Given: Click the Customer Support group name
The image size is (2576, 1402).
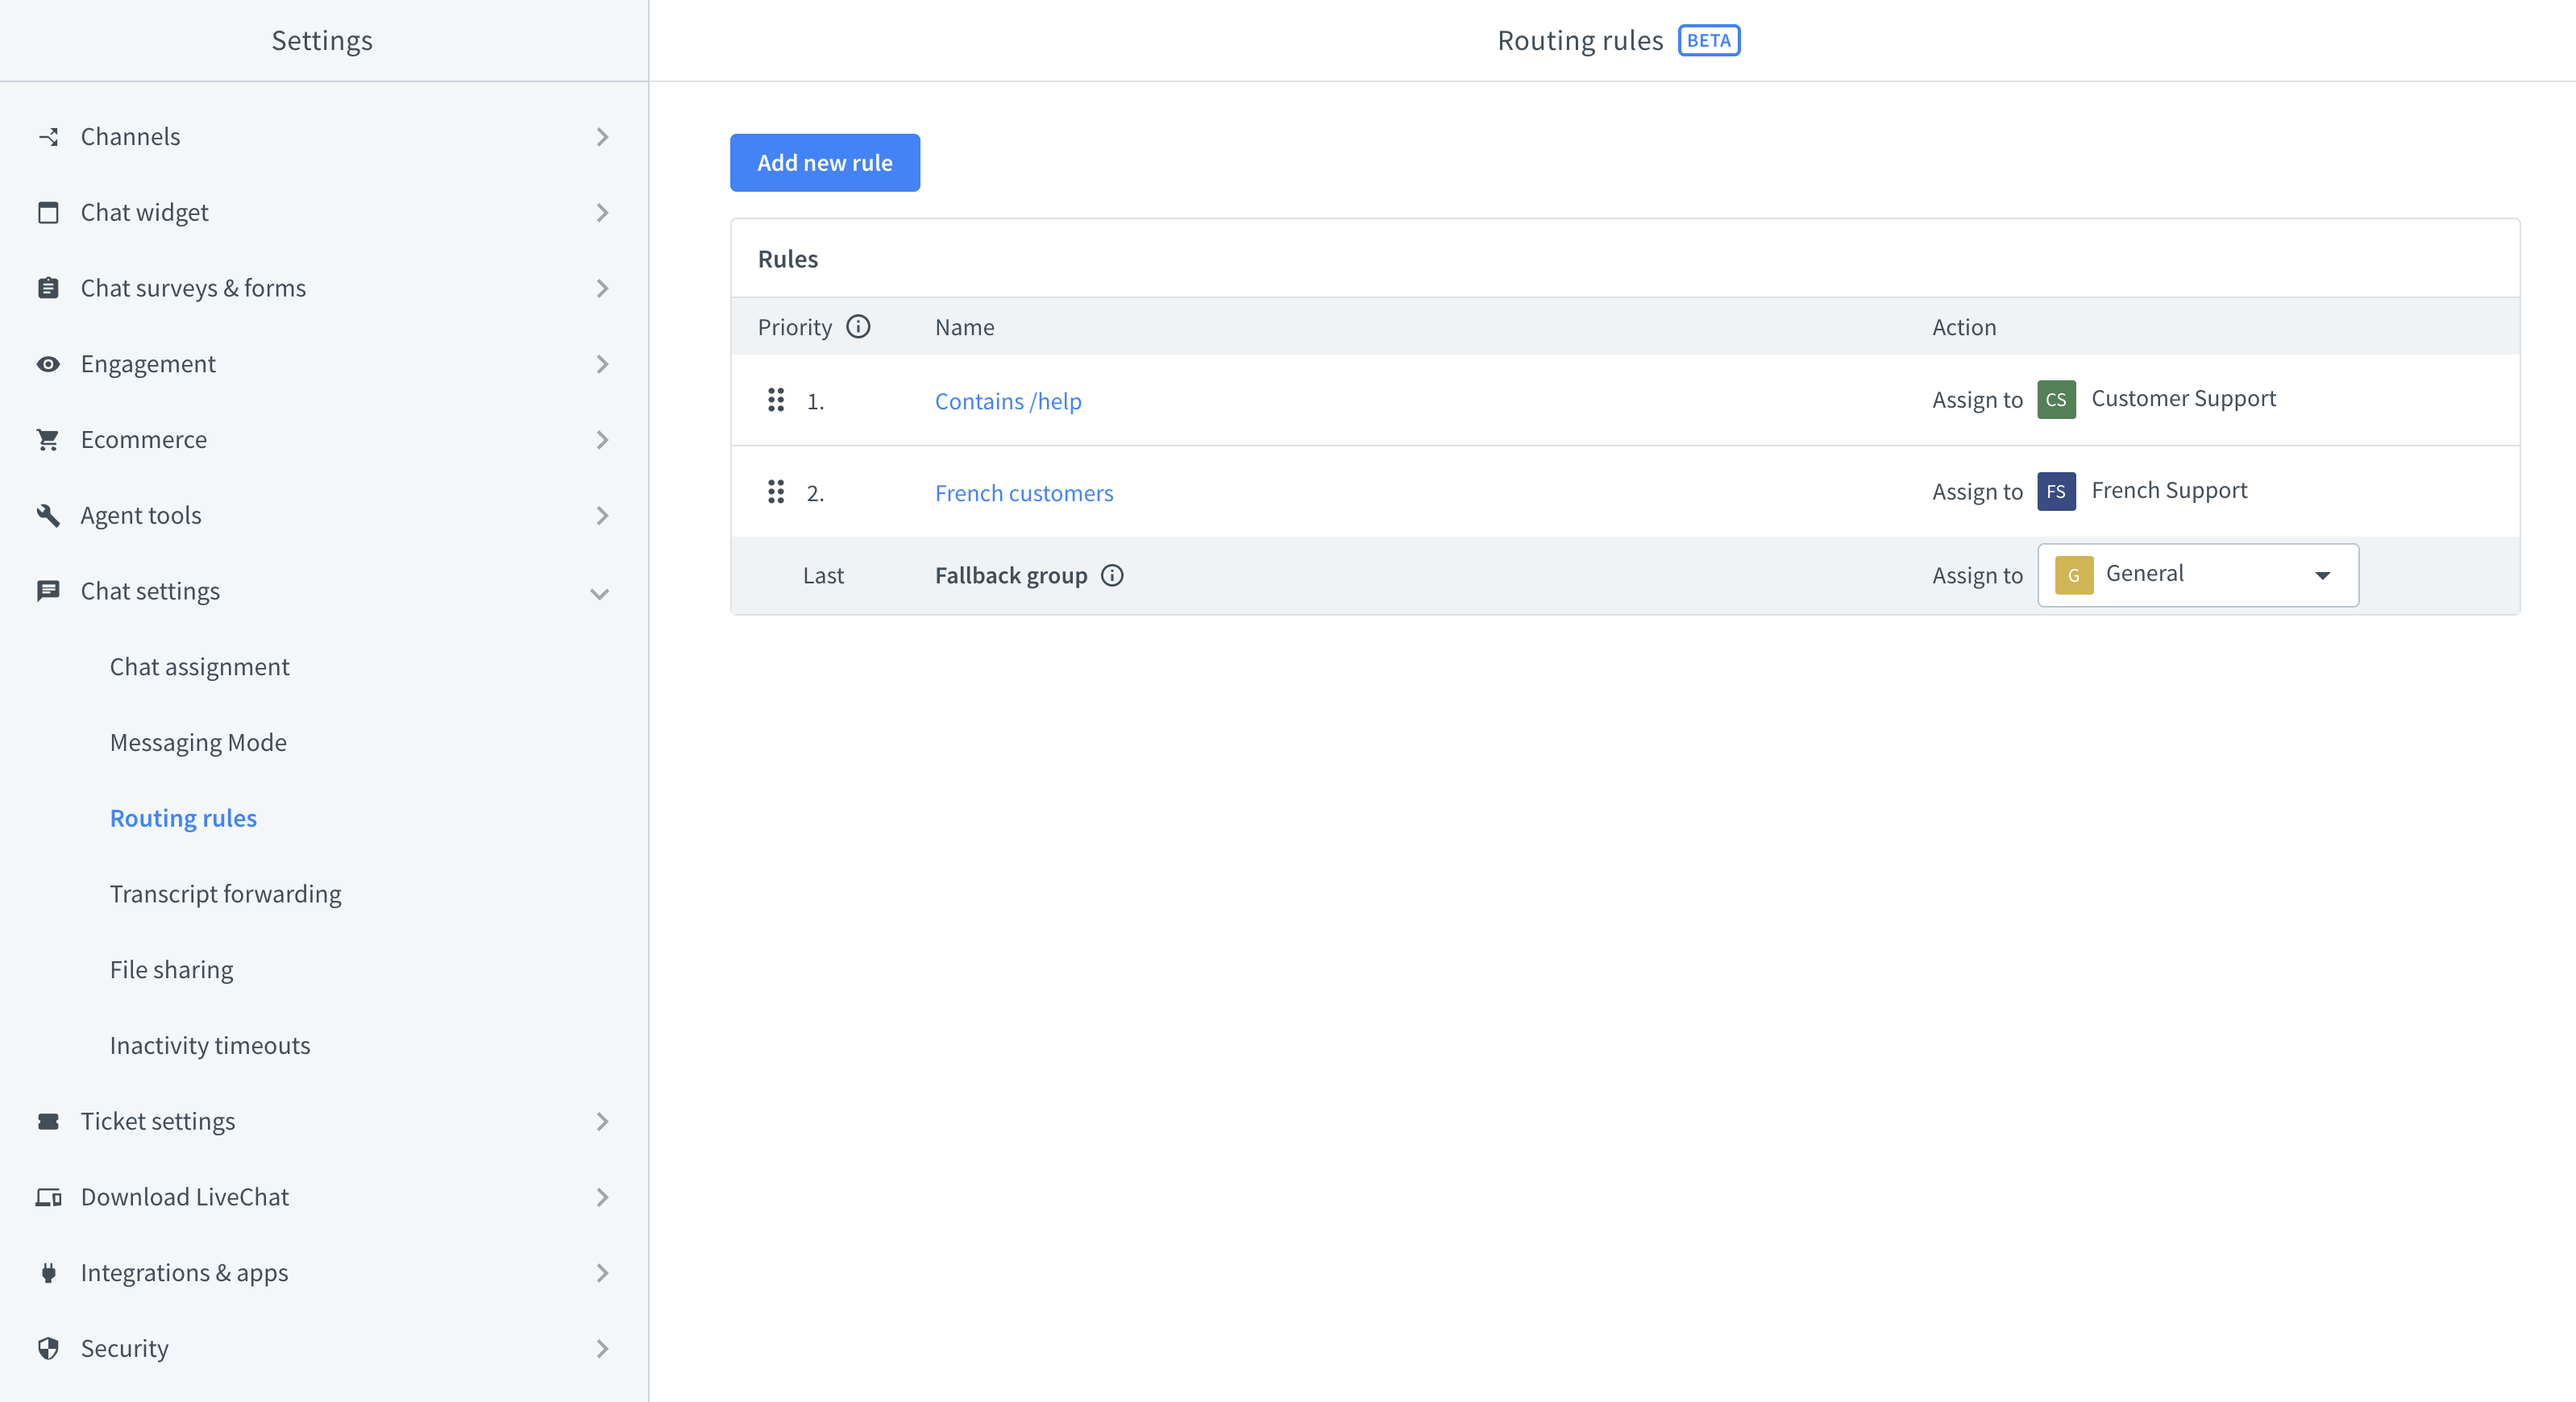Looking at the screenshot, I should click(x=2184, y=398).
